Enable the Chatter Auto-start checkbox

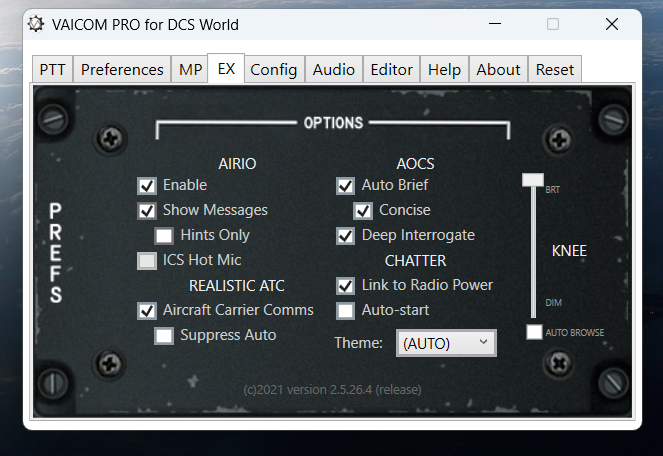tap(345, 310)
